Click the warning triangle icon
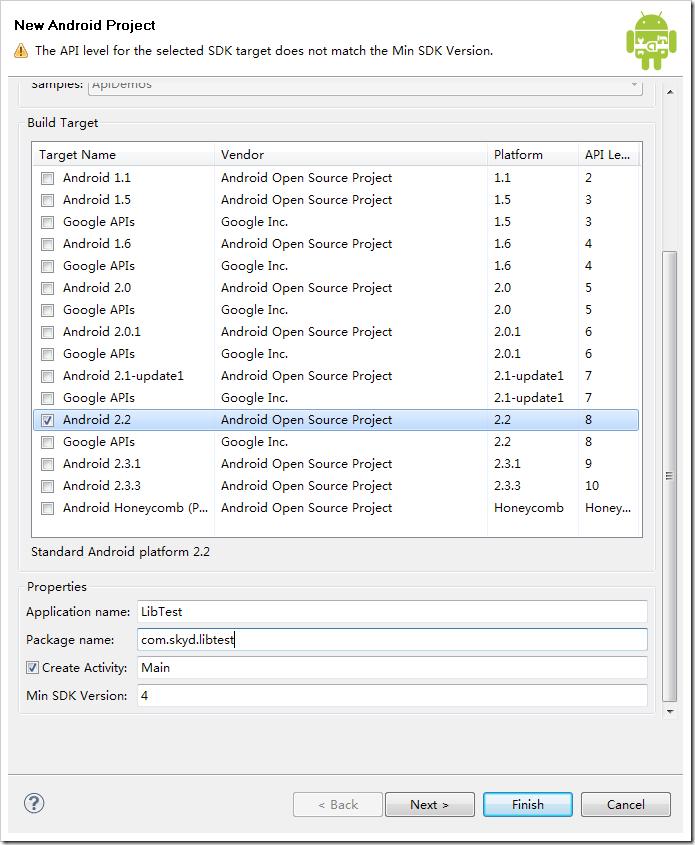The width and height of the screenshot is (695, 845). pos(20,51)
